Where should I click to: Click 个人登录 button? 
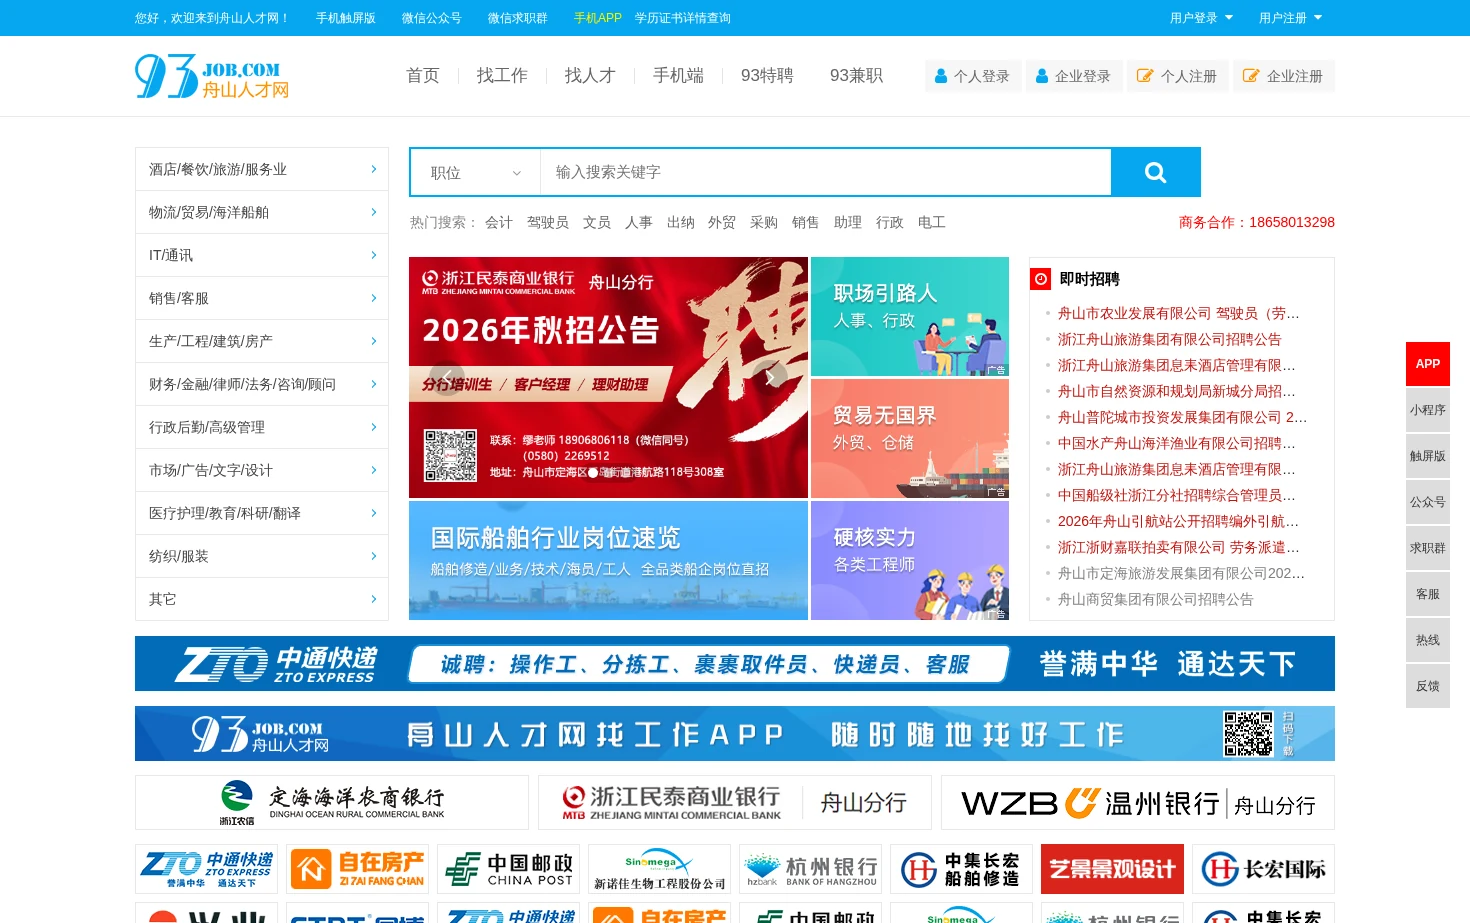[973, 76]
